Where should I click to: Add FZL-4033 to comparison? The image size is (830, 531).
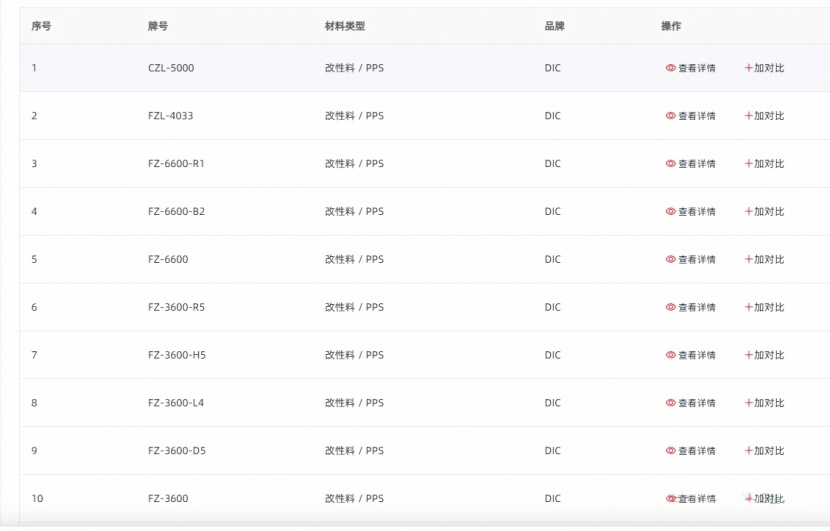point(764,116)
